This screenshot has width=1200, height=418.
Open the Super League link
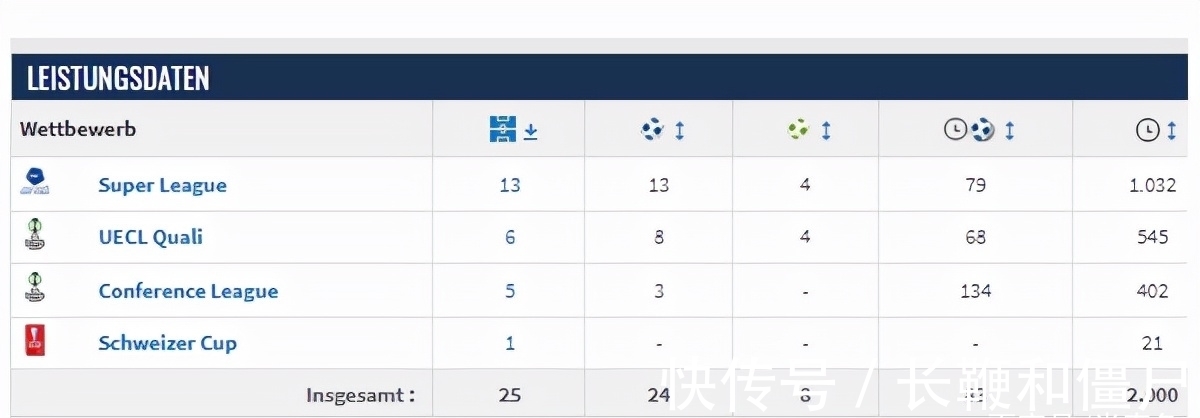[162, 185]
